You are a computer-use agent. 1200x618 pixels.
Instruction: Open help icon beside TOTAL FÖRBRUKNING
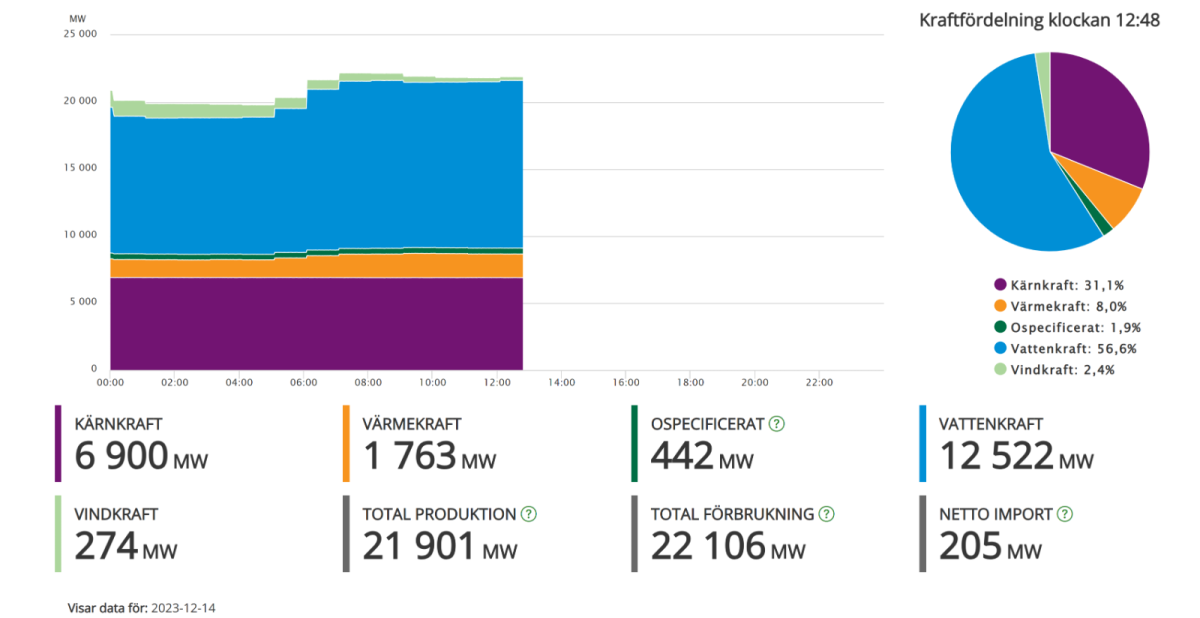826,514
